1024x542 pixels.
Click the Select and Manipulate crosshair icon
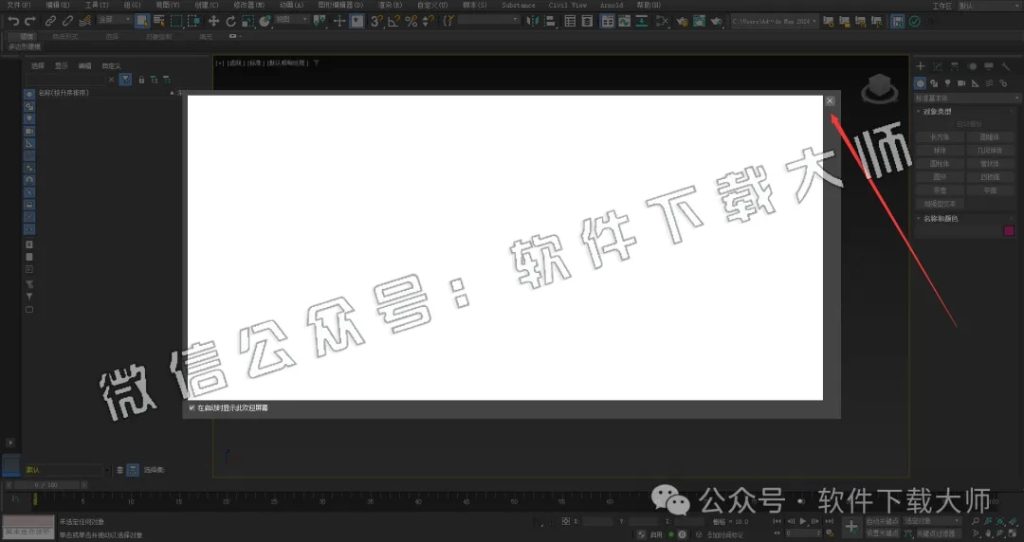(339, 22)
